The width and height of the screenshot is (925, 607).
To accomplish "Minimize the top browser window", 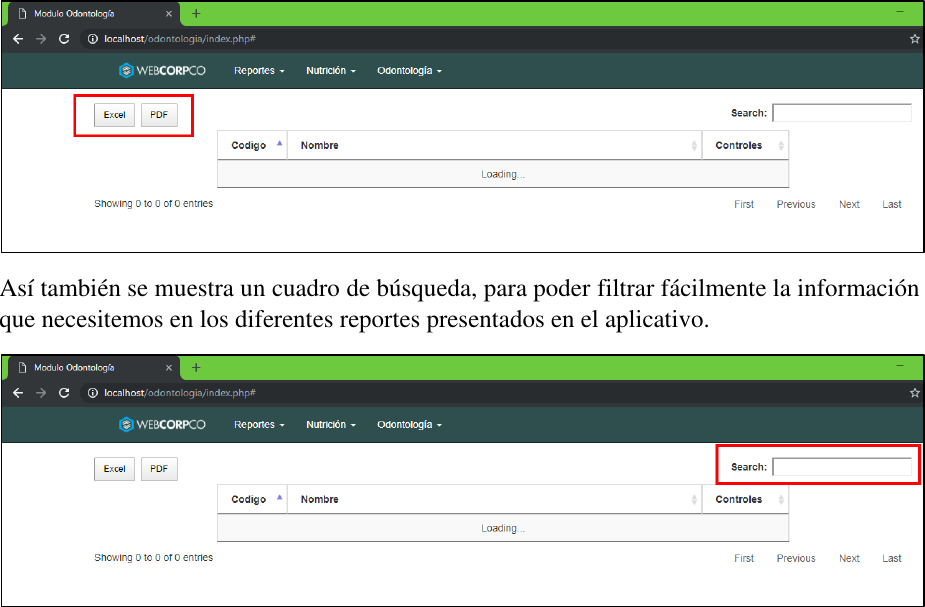I will click(900, 12).
